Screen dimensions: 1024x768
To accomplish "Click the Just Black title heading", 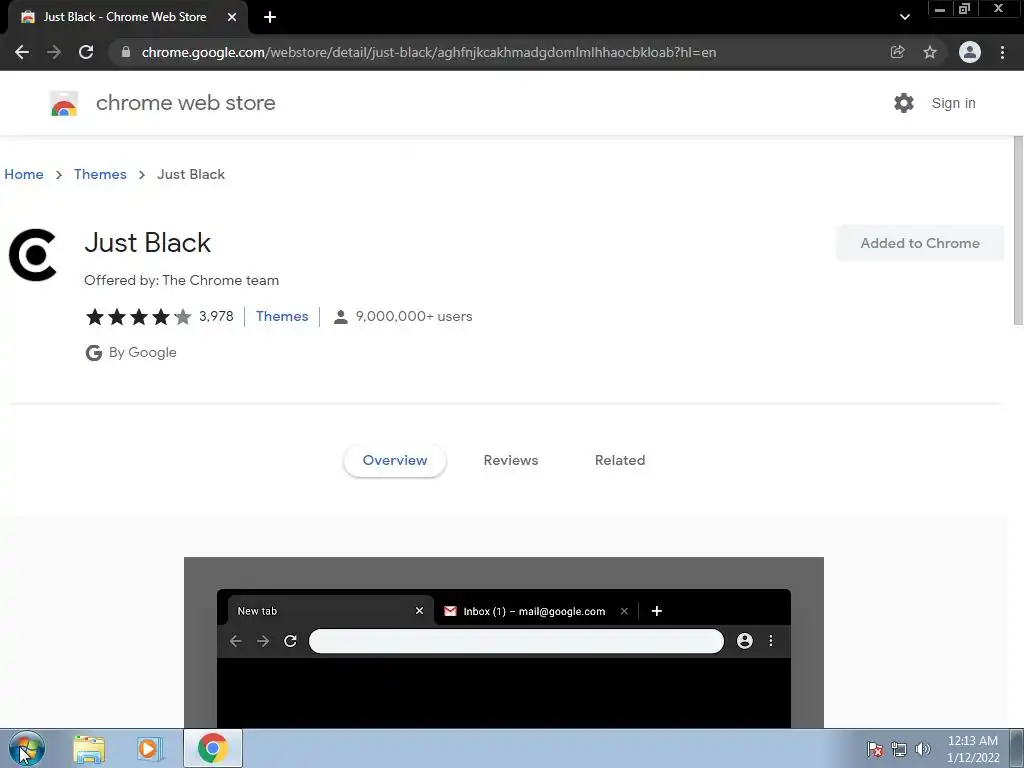I will point(148,243).
